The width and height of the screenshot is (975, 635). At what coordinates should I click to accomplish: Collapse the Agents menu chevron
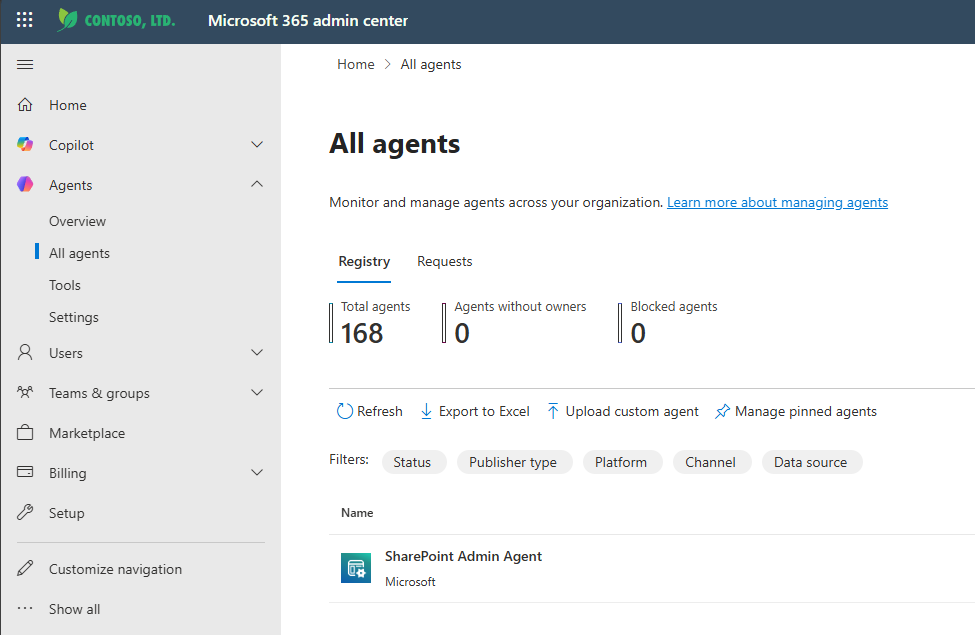pos(257,184)
